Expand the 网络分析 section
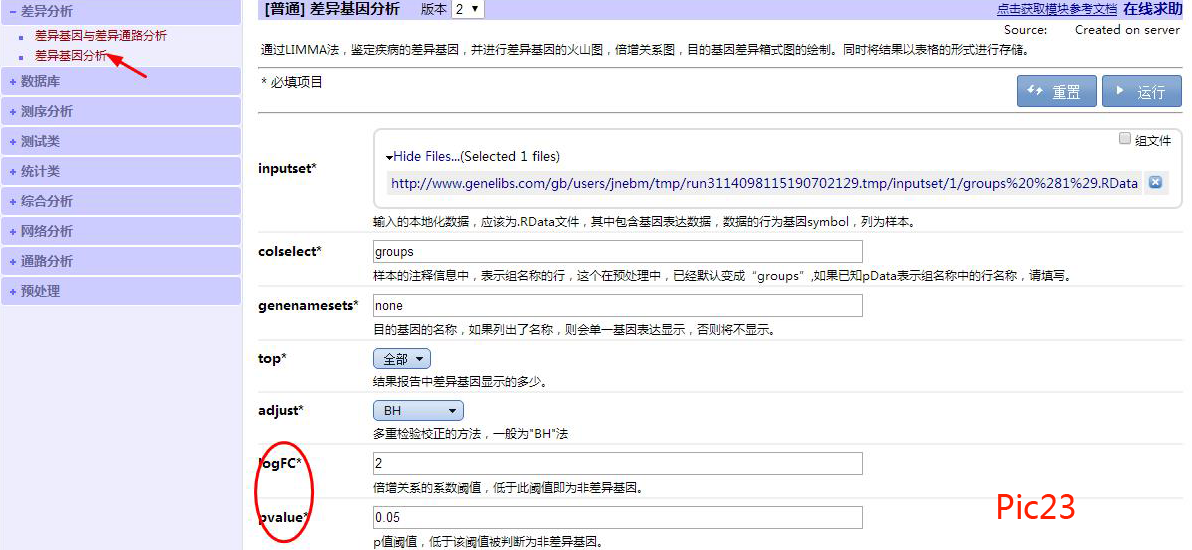 [x=47, y=231]
